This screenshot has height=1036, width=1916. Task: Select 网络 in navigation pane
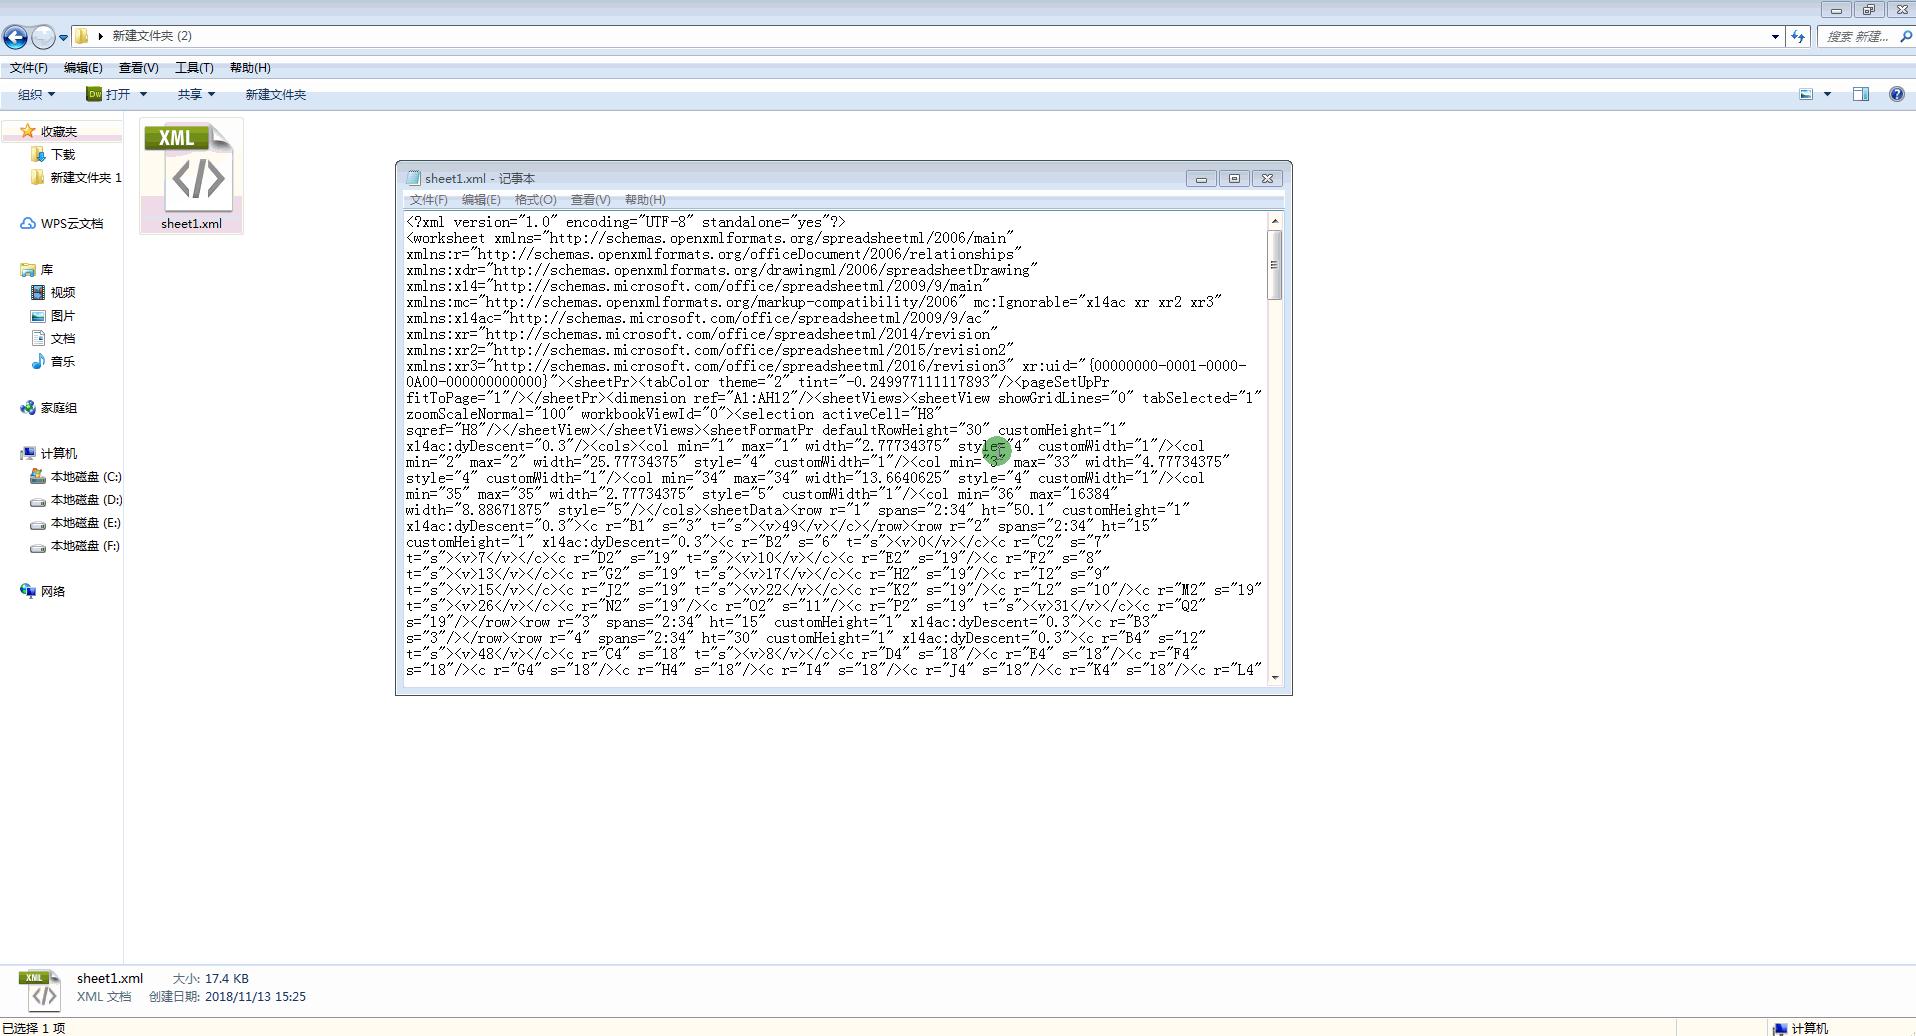pos(53,591)
